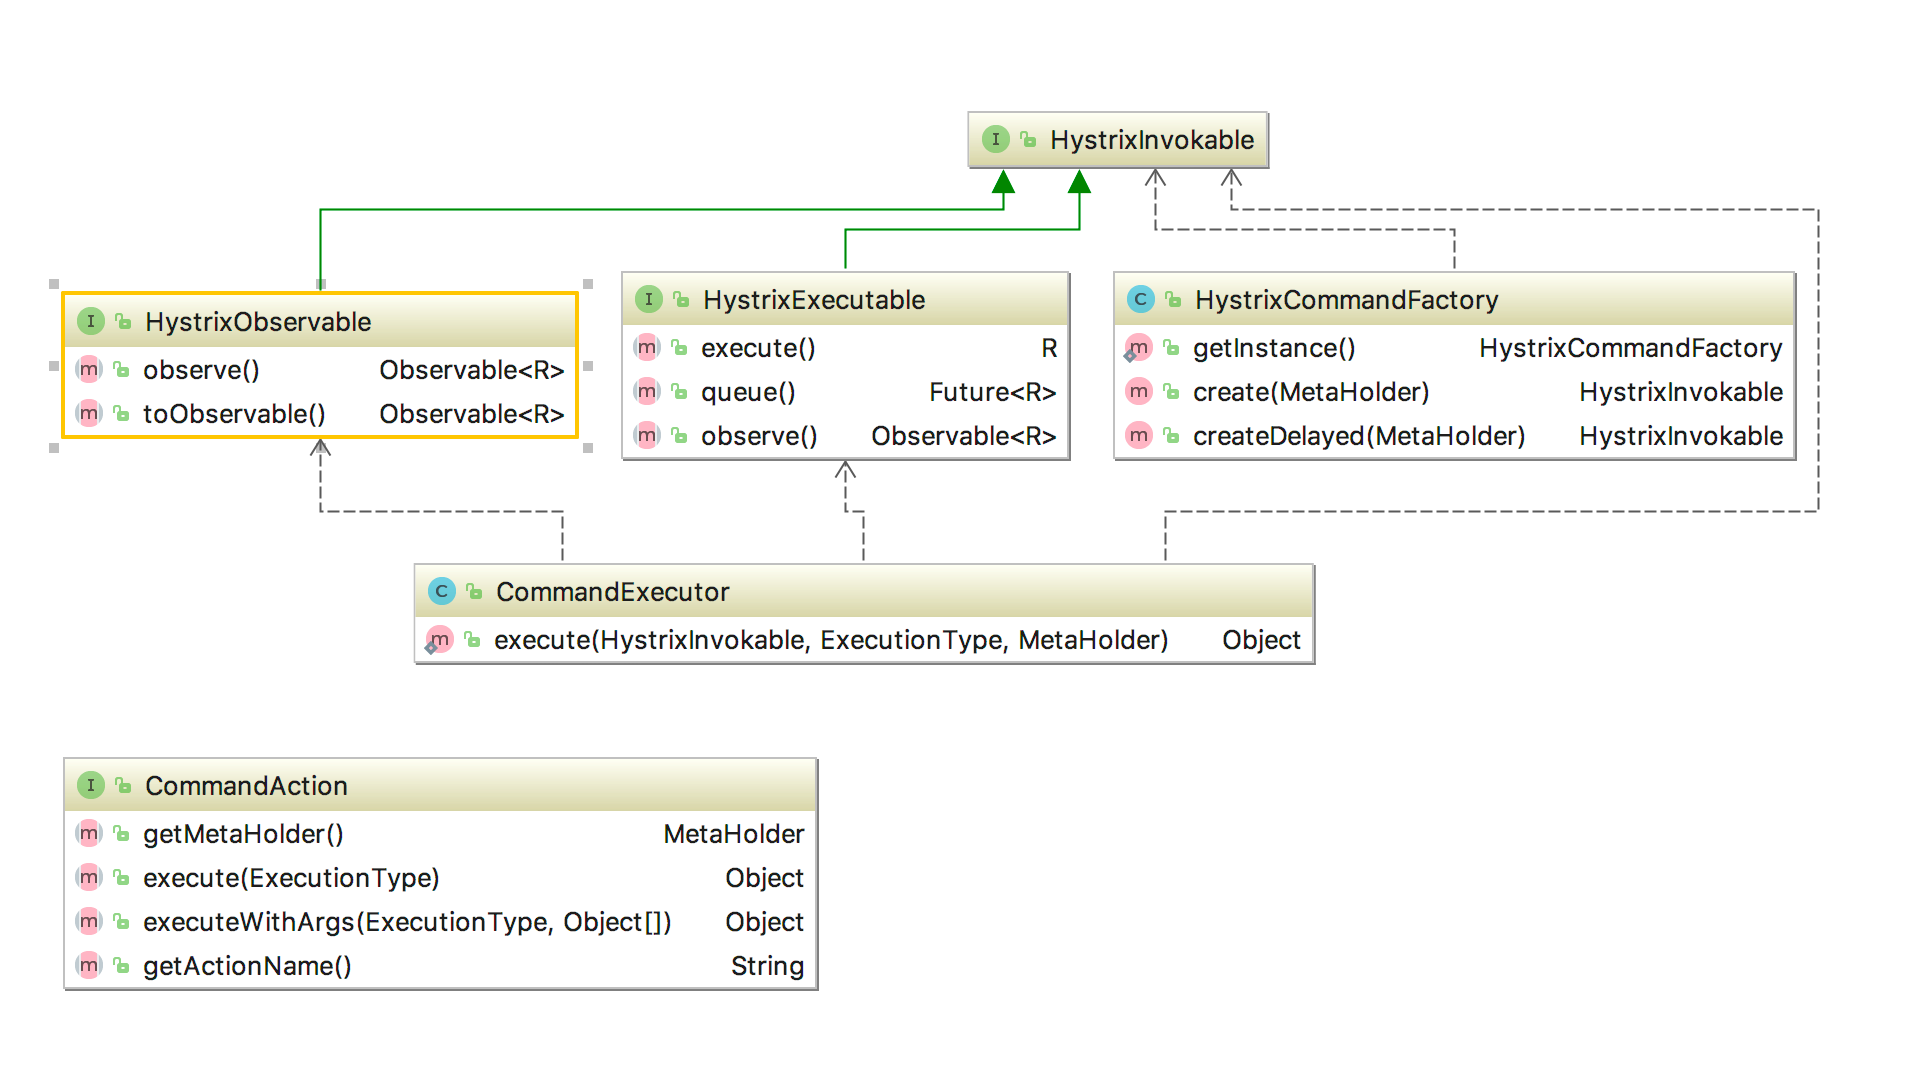Click method icon of getMetaHolder()
This screenshot has height=1082, width=1918.
[x=89, y=833]
